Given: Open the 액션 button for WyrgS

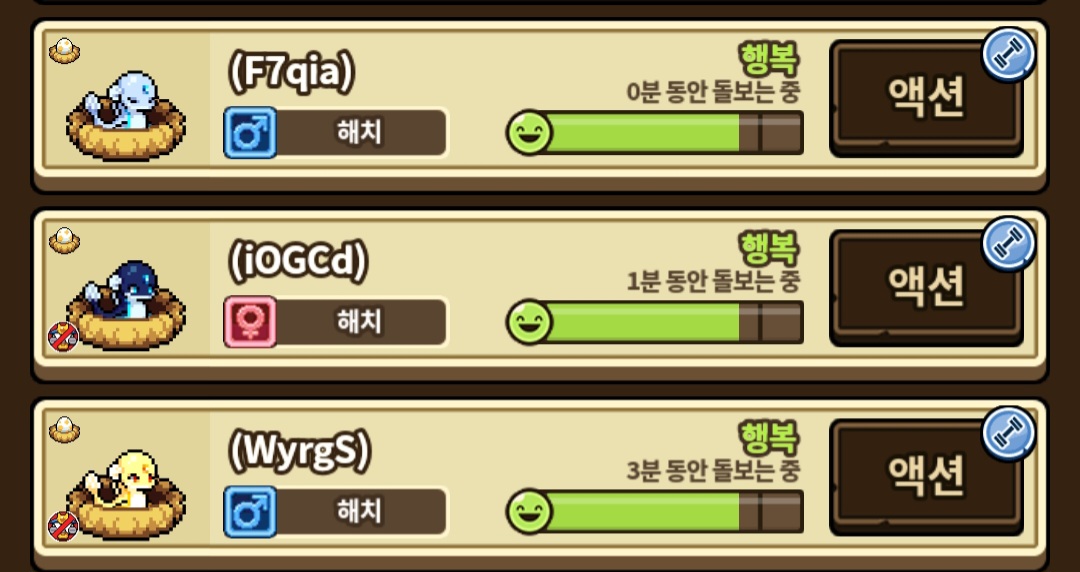Looking at the screenshot, I should tap(926, 476).
